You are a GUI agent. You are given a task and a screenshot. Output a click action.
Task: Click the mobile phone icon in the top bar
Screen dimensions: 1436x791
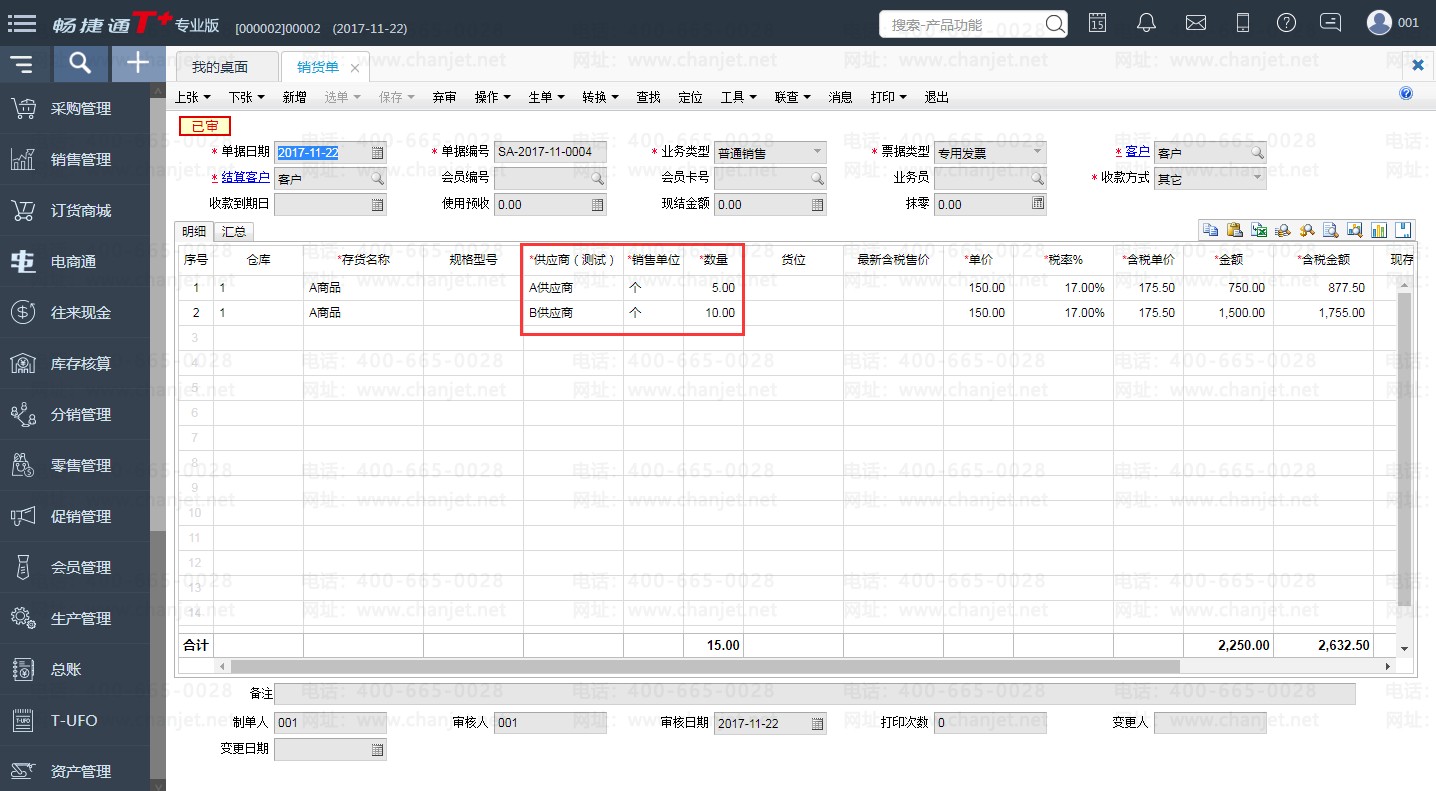(1243, 23)
